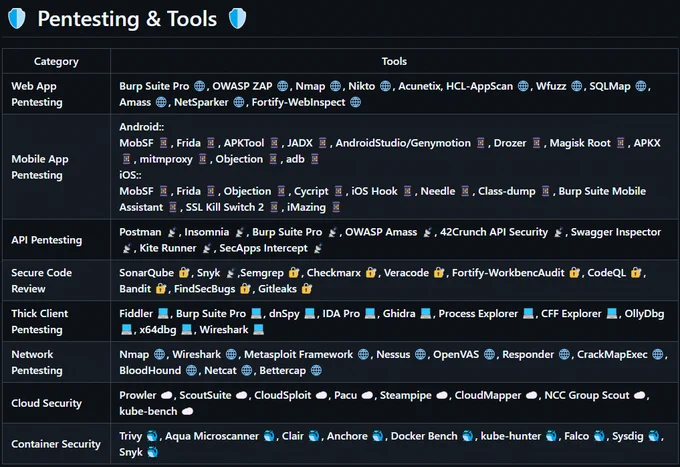This screenshot has height=467, width=680.
Task: Click the Kite Runner entry
Action: click(x=167, y=248)
